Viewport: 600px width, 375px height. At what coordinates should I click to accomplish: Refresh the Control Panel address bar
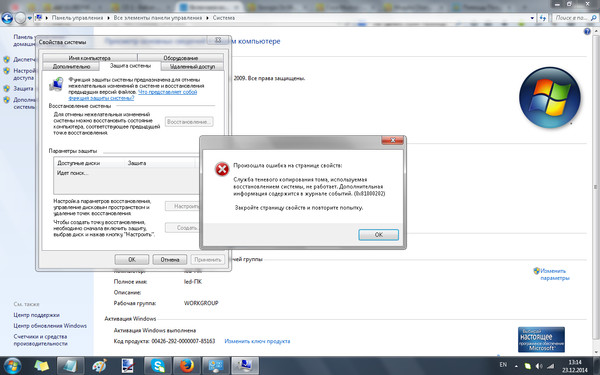click(543, 18)
